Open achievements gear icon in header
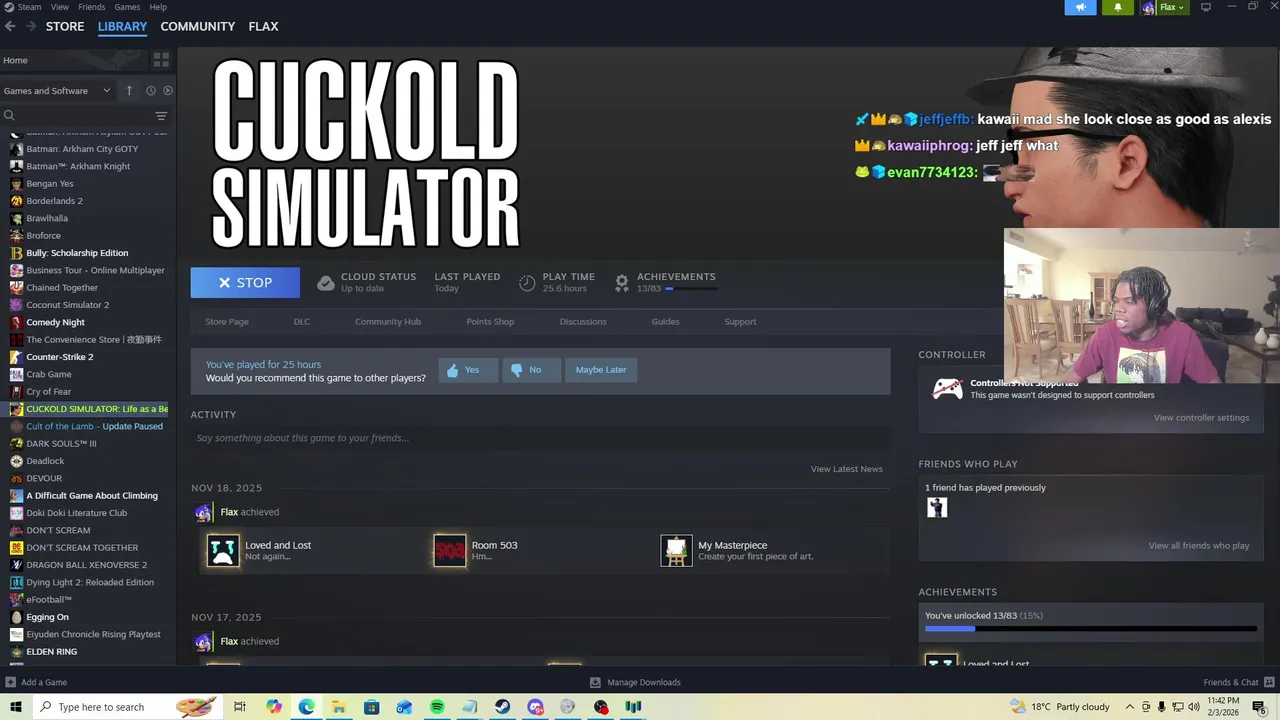This screenshot has width=1280, height=720. click(622, 283)
